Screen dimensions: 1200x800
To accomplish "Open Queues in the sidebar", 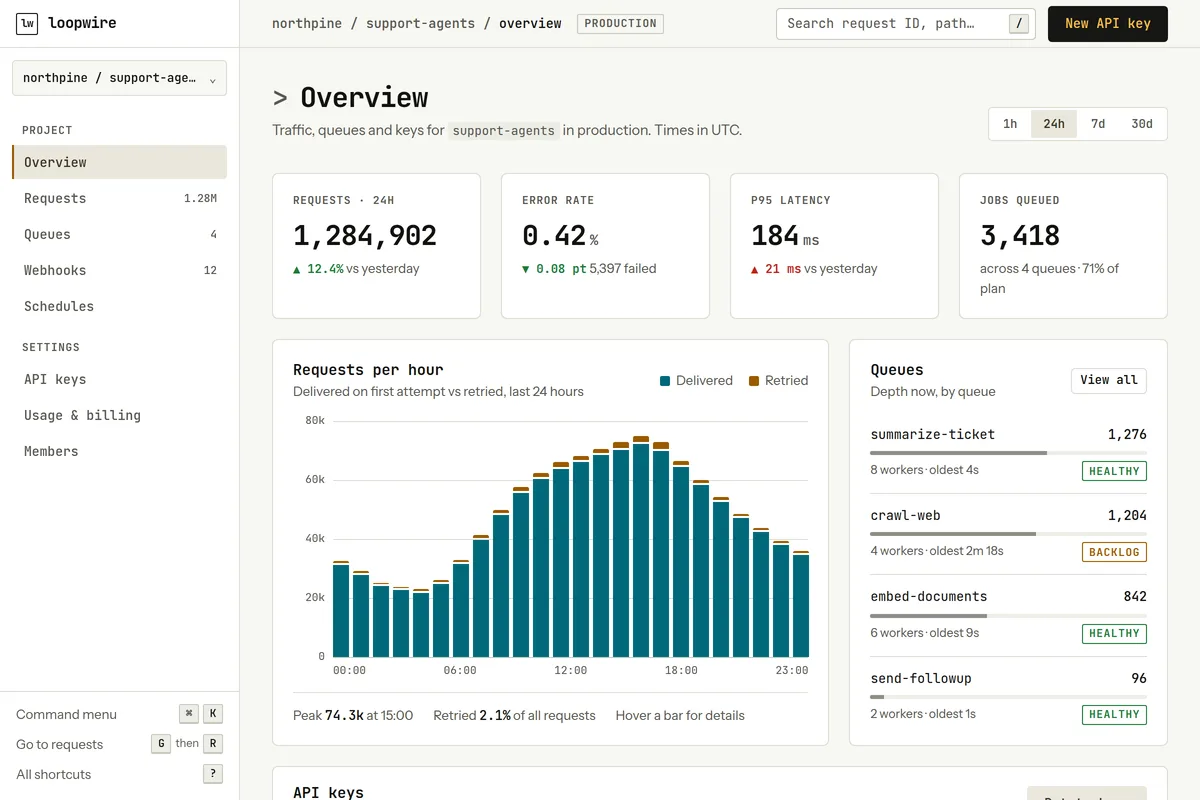I will 119,234.
